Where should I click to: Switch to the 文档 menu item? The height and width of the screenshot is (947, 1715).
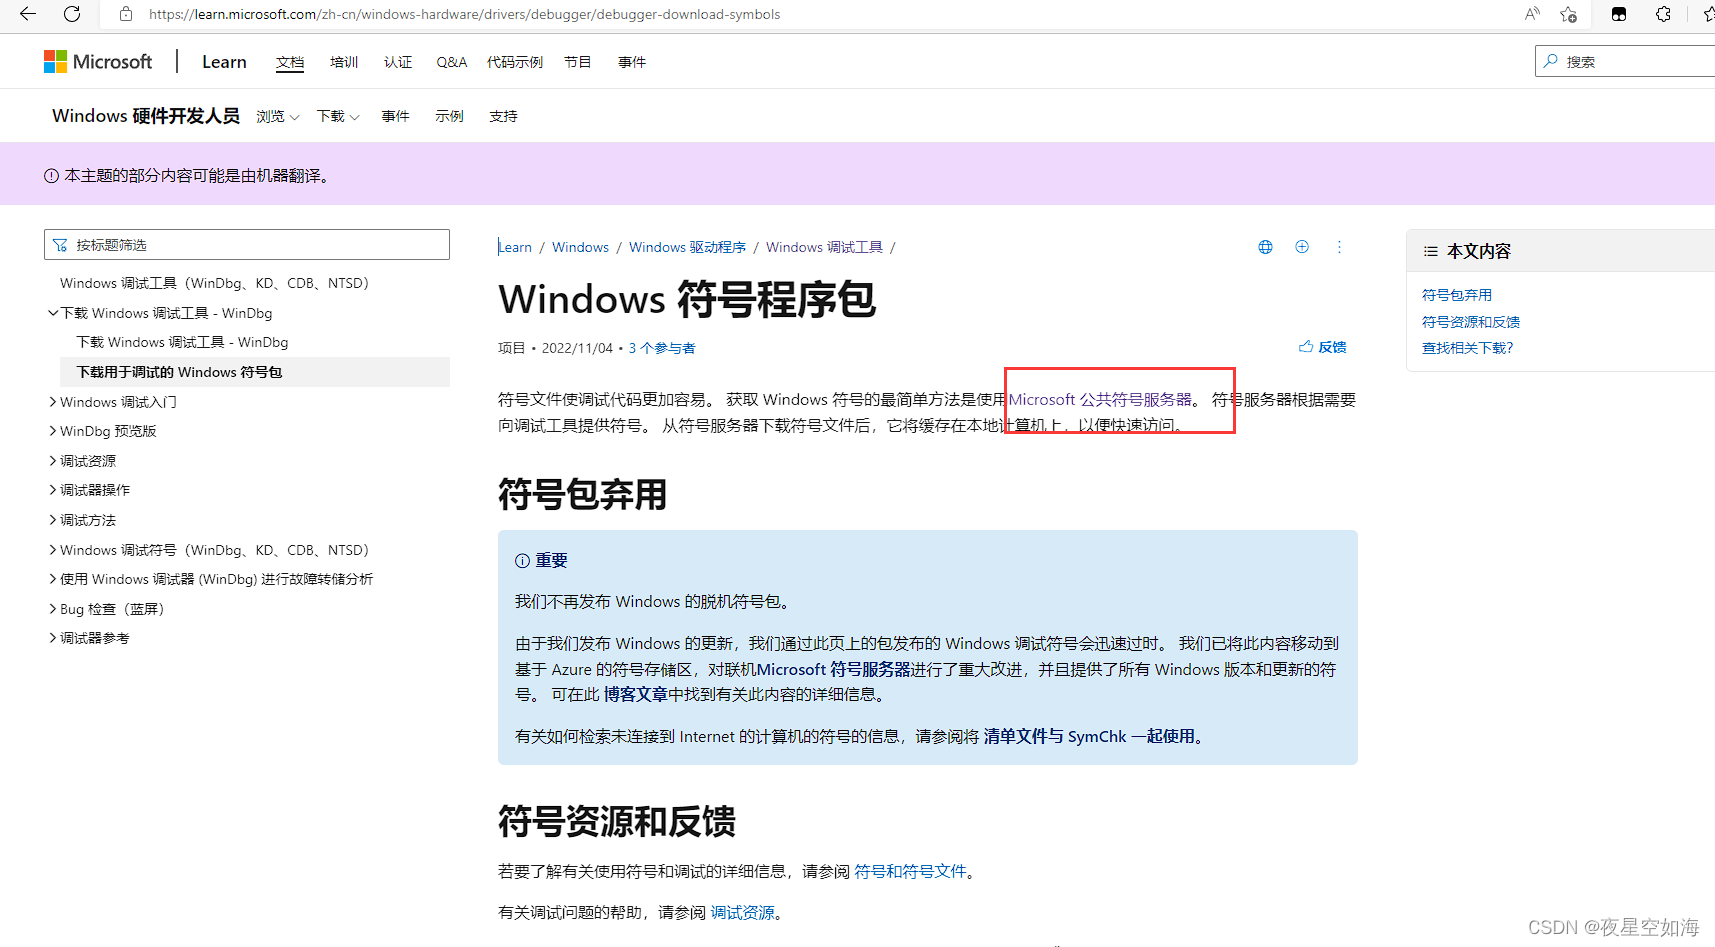tap(290, 61)
